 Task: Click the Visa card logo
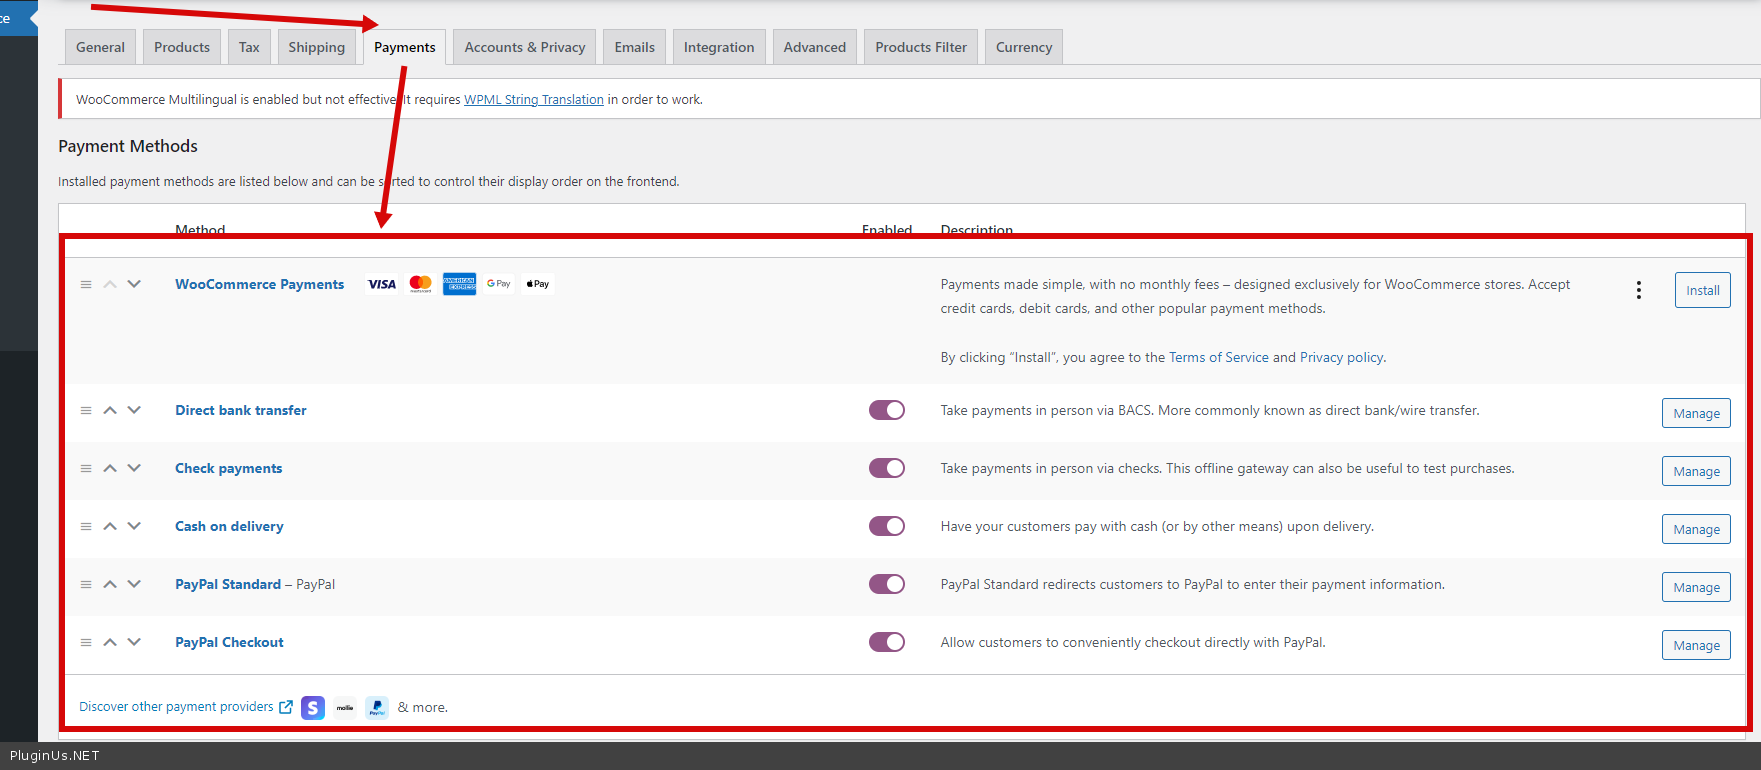(382, 284)
